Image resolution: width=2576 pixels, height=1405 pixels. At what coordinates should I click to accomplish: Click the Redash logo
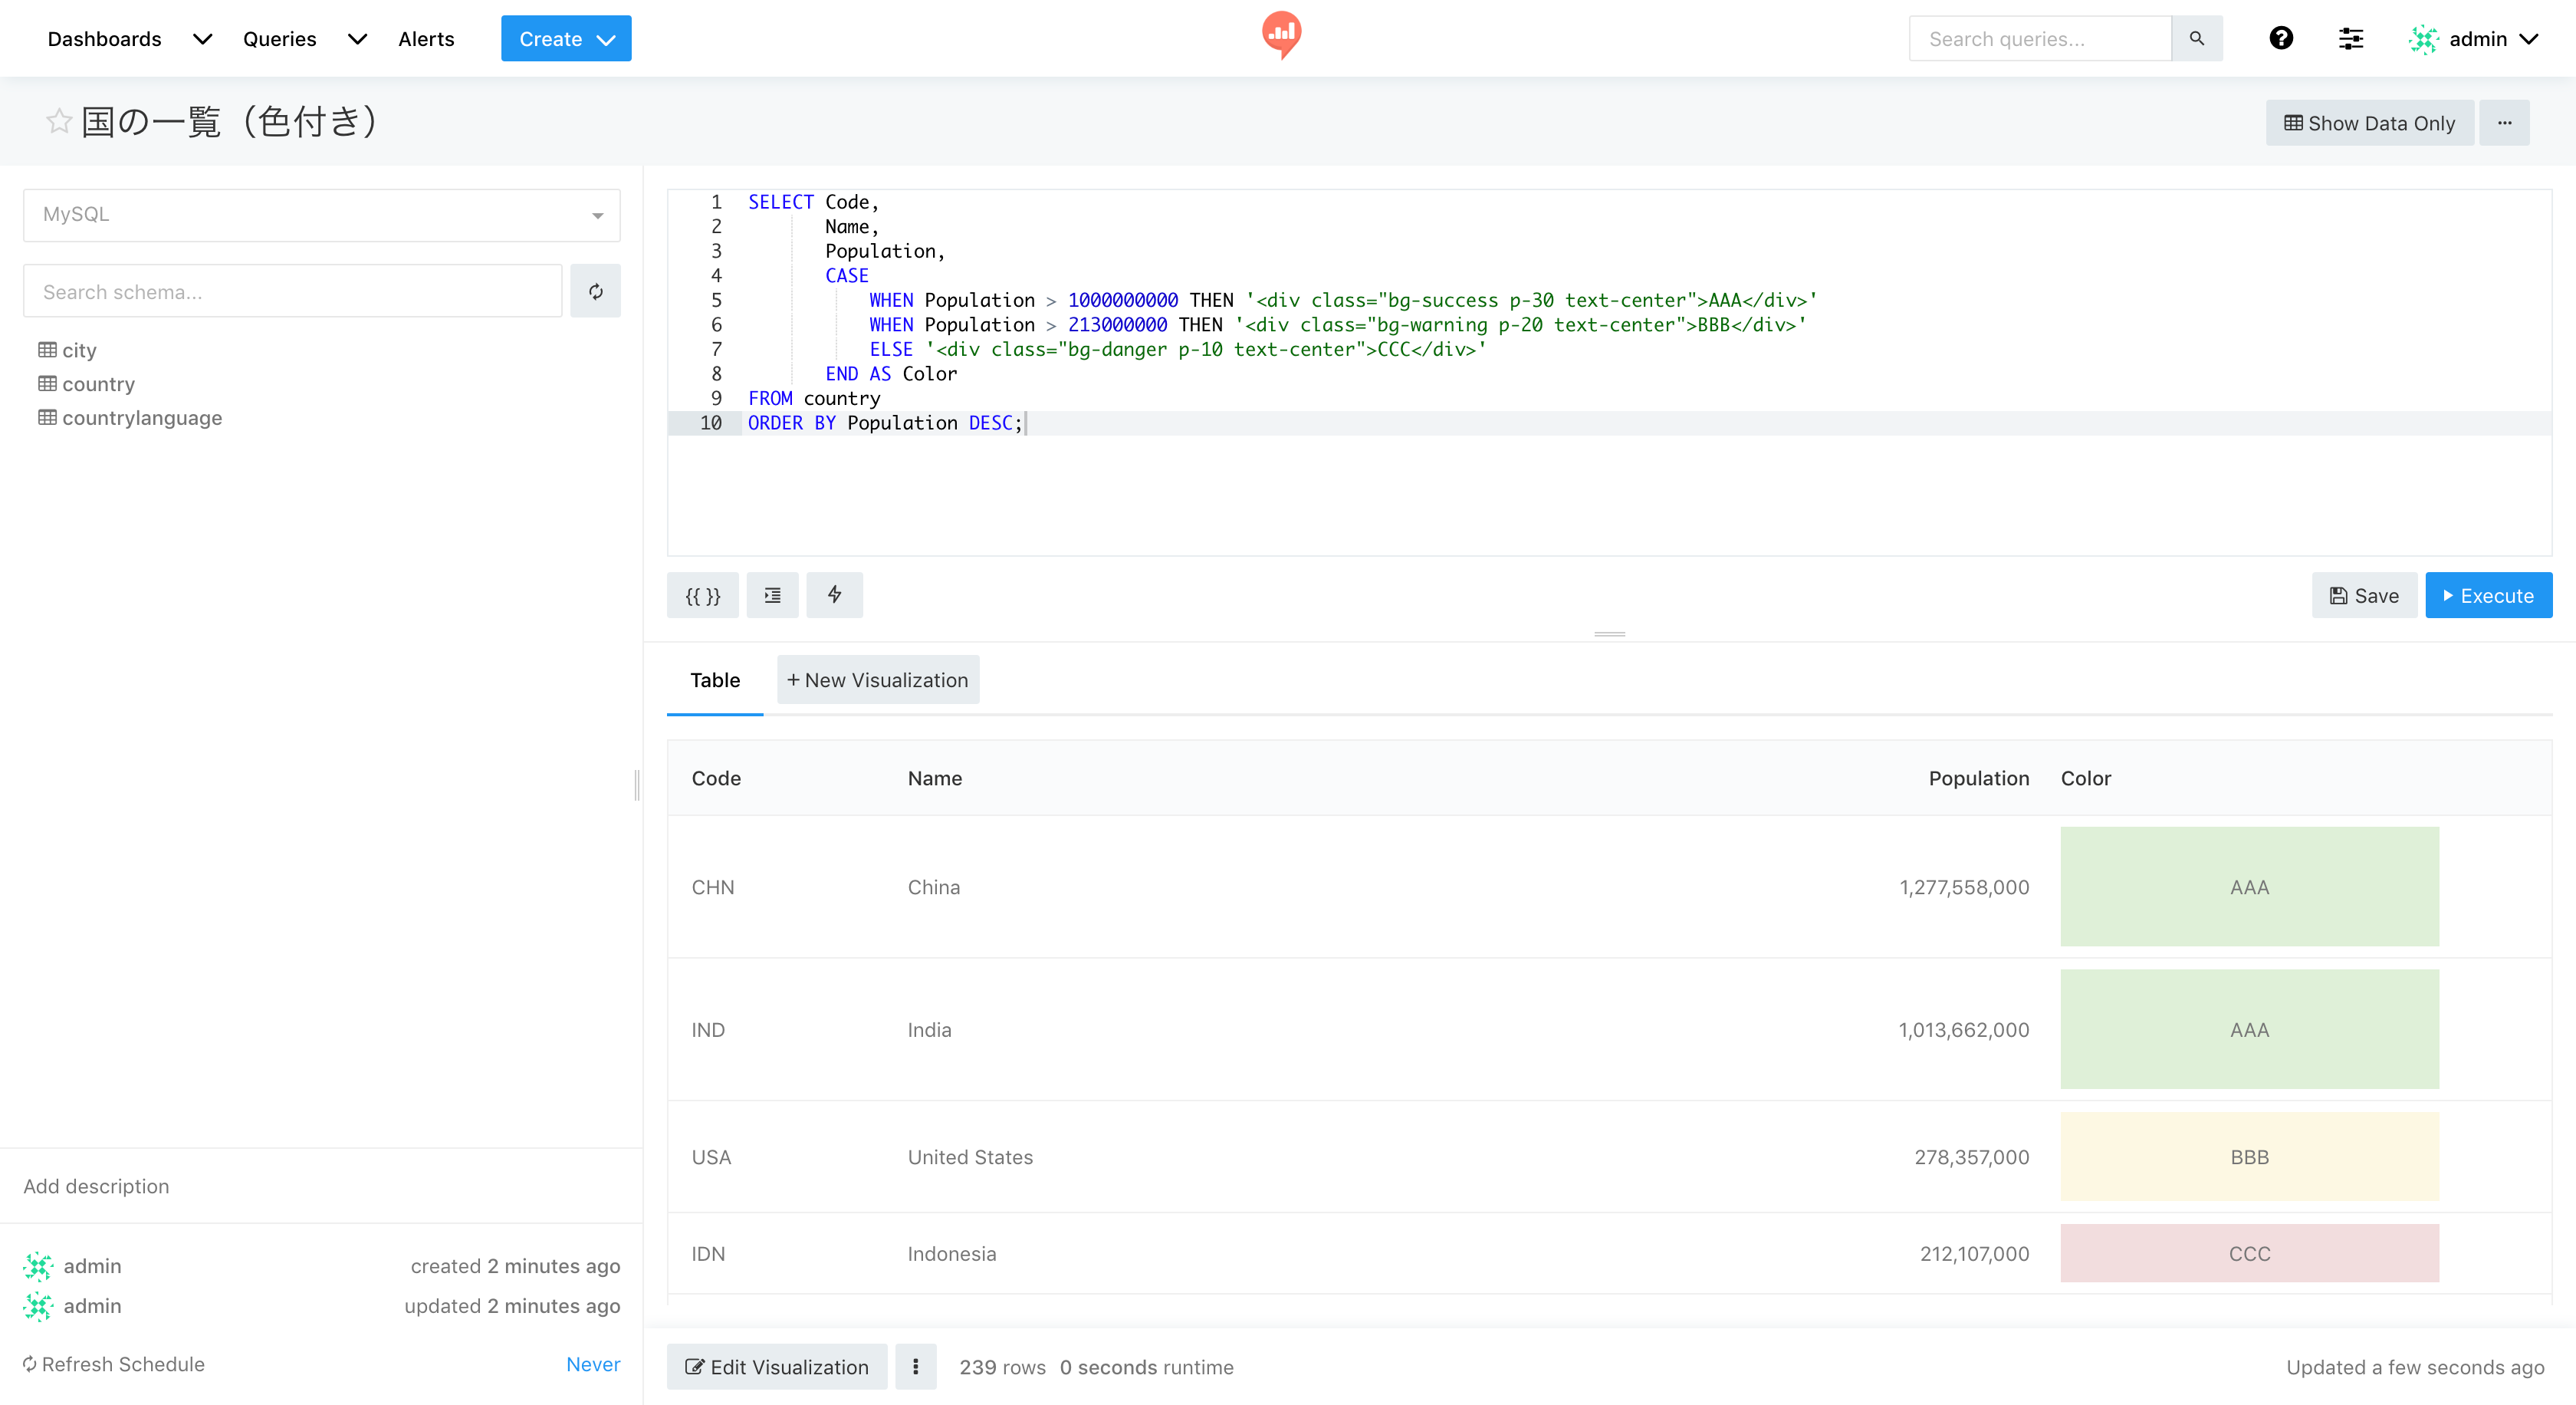pos(1281,34)
